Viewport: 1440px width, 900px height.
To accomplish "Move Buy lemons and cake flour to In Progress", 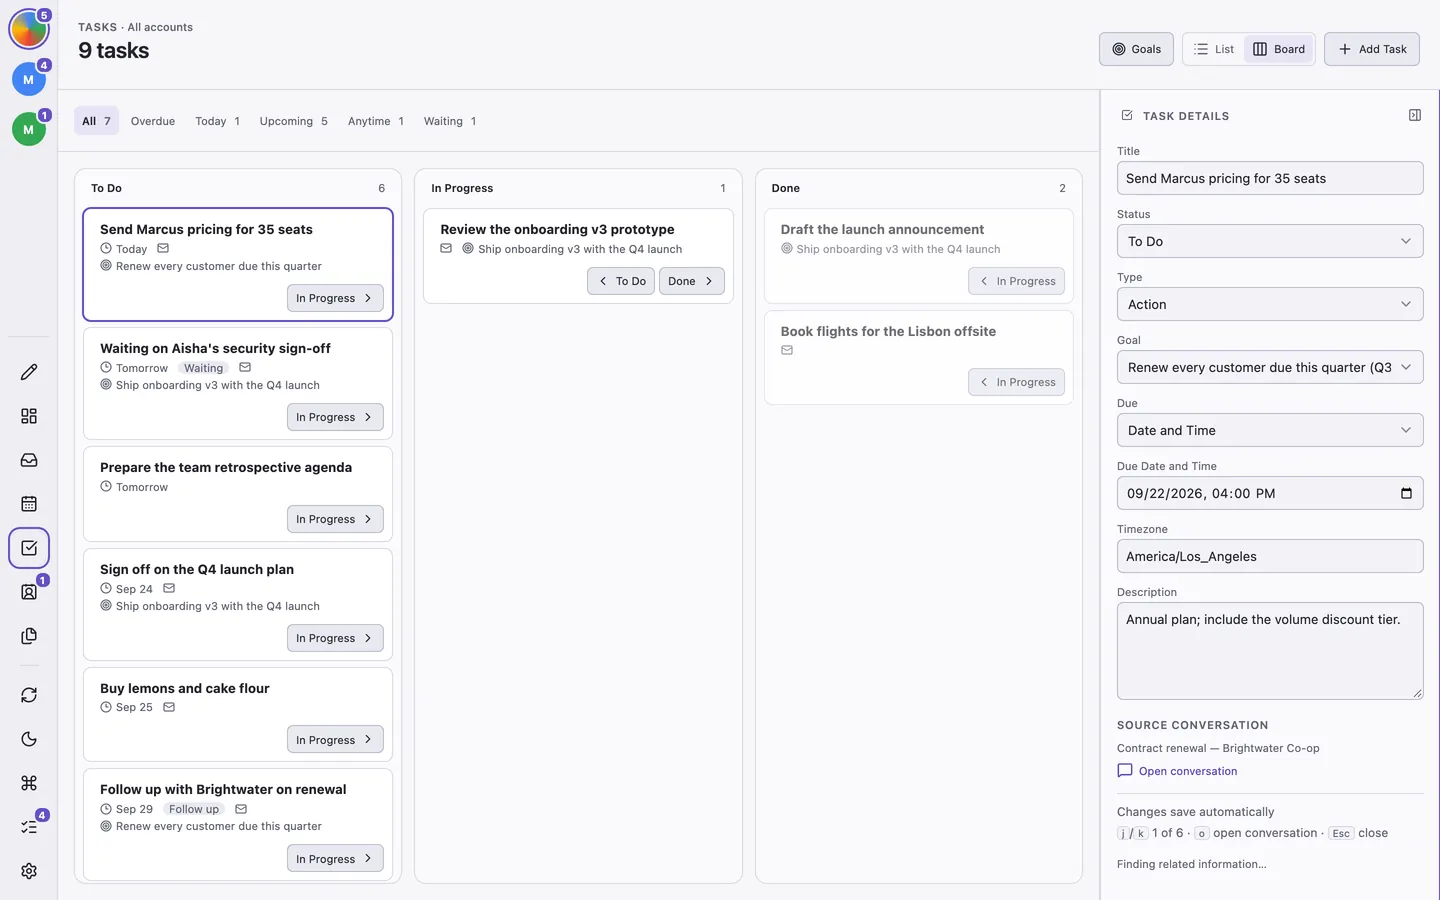I will (x=335, y=740).
